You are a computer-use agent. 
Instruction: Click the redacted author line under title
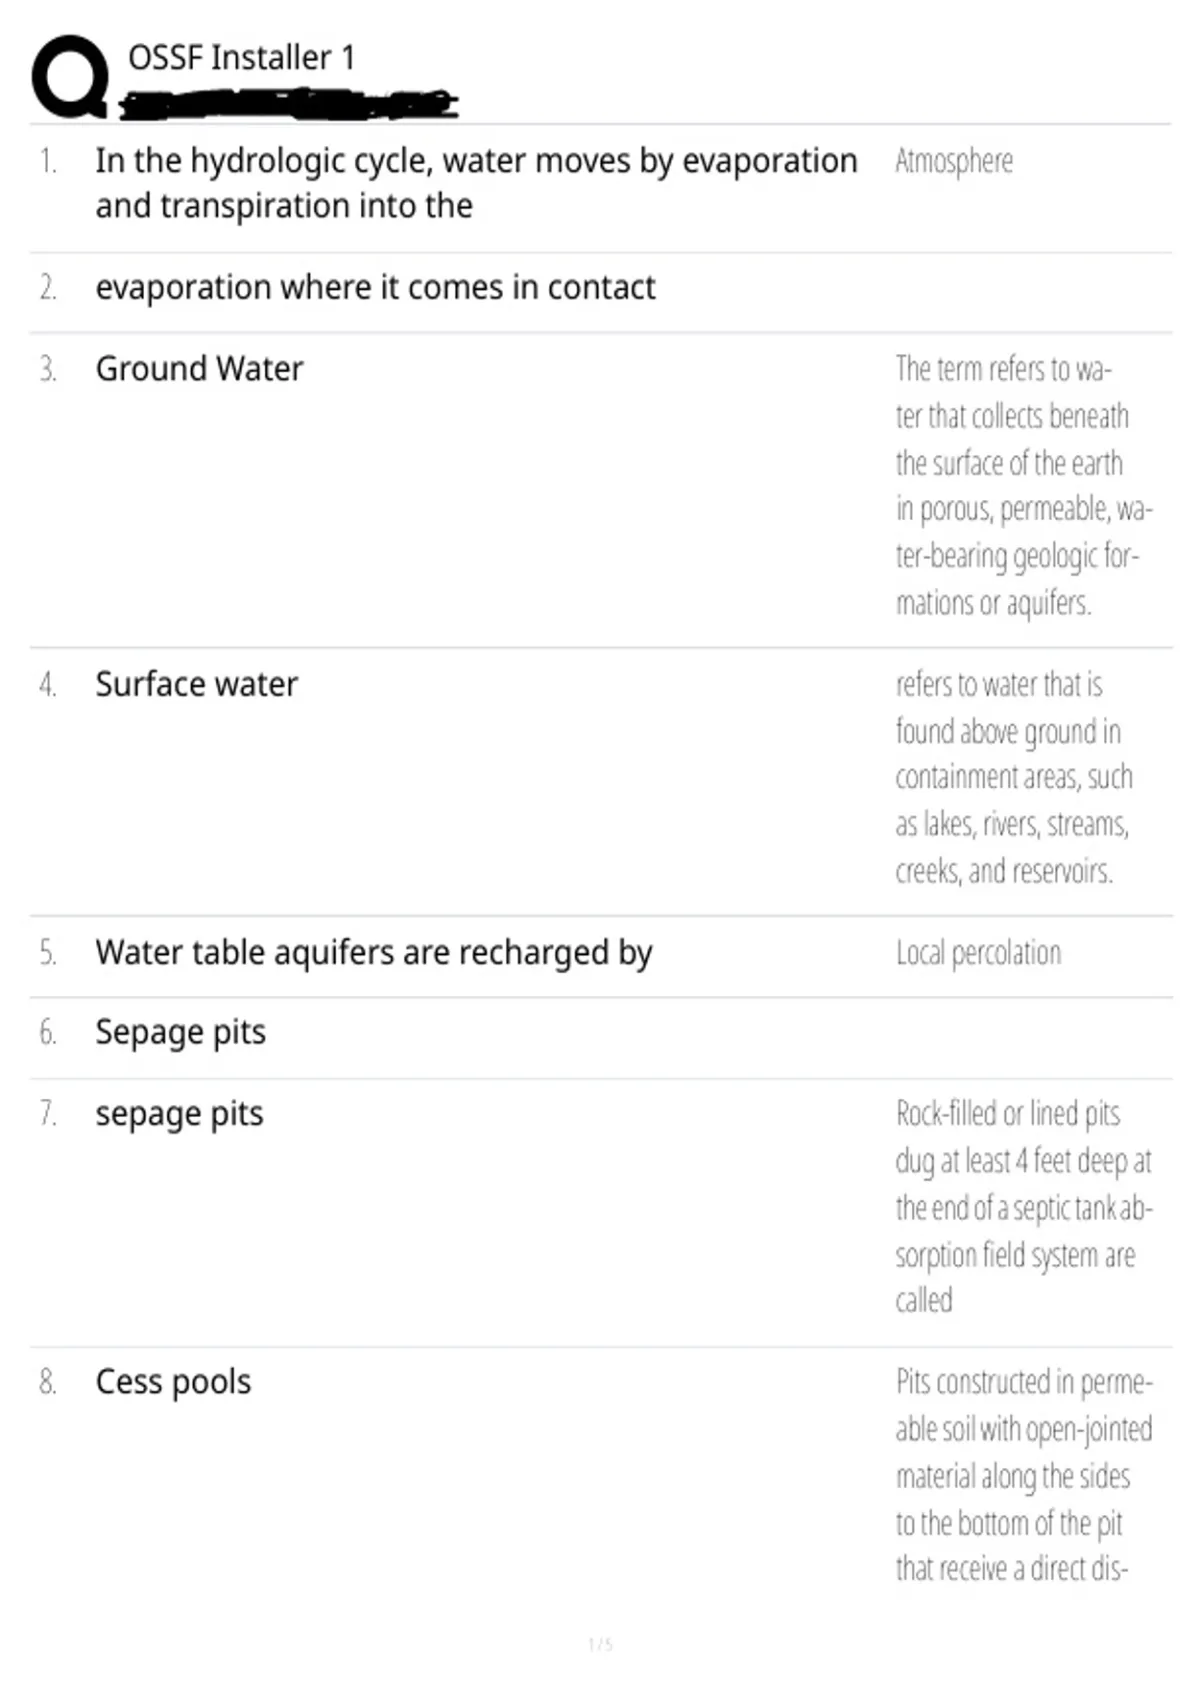tap(288, 104)
